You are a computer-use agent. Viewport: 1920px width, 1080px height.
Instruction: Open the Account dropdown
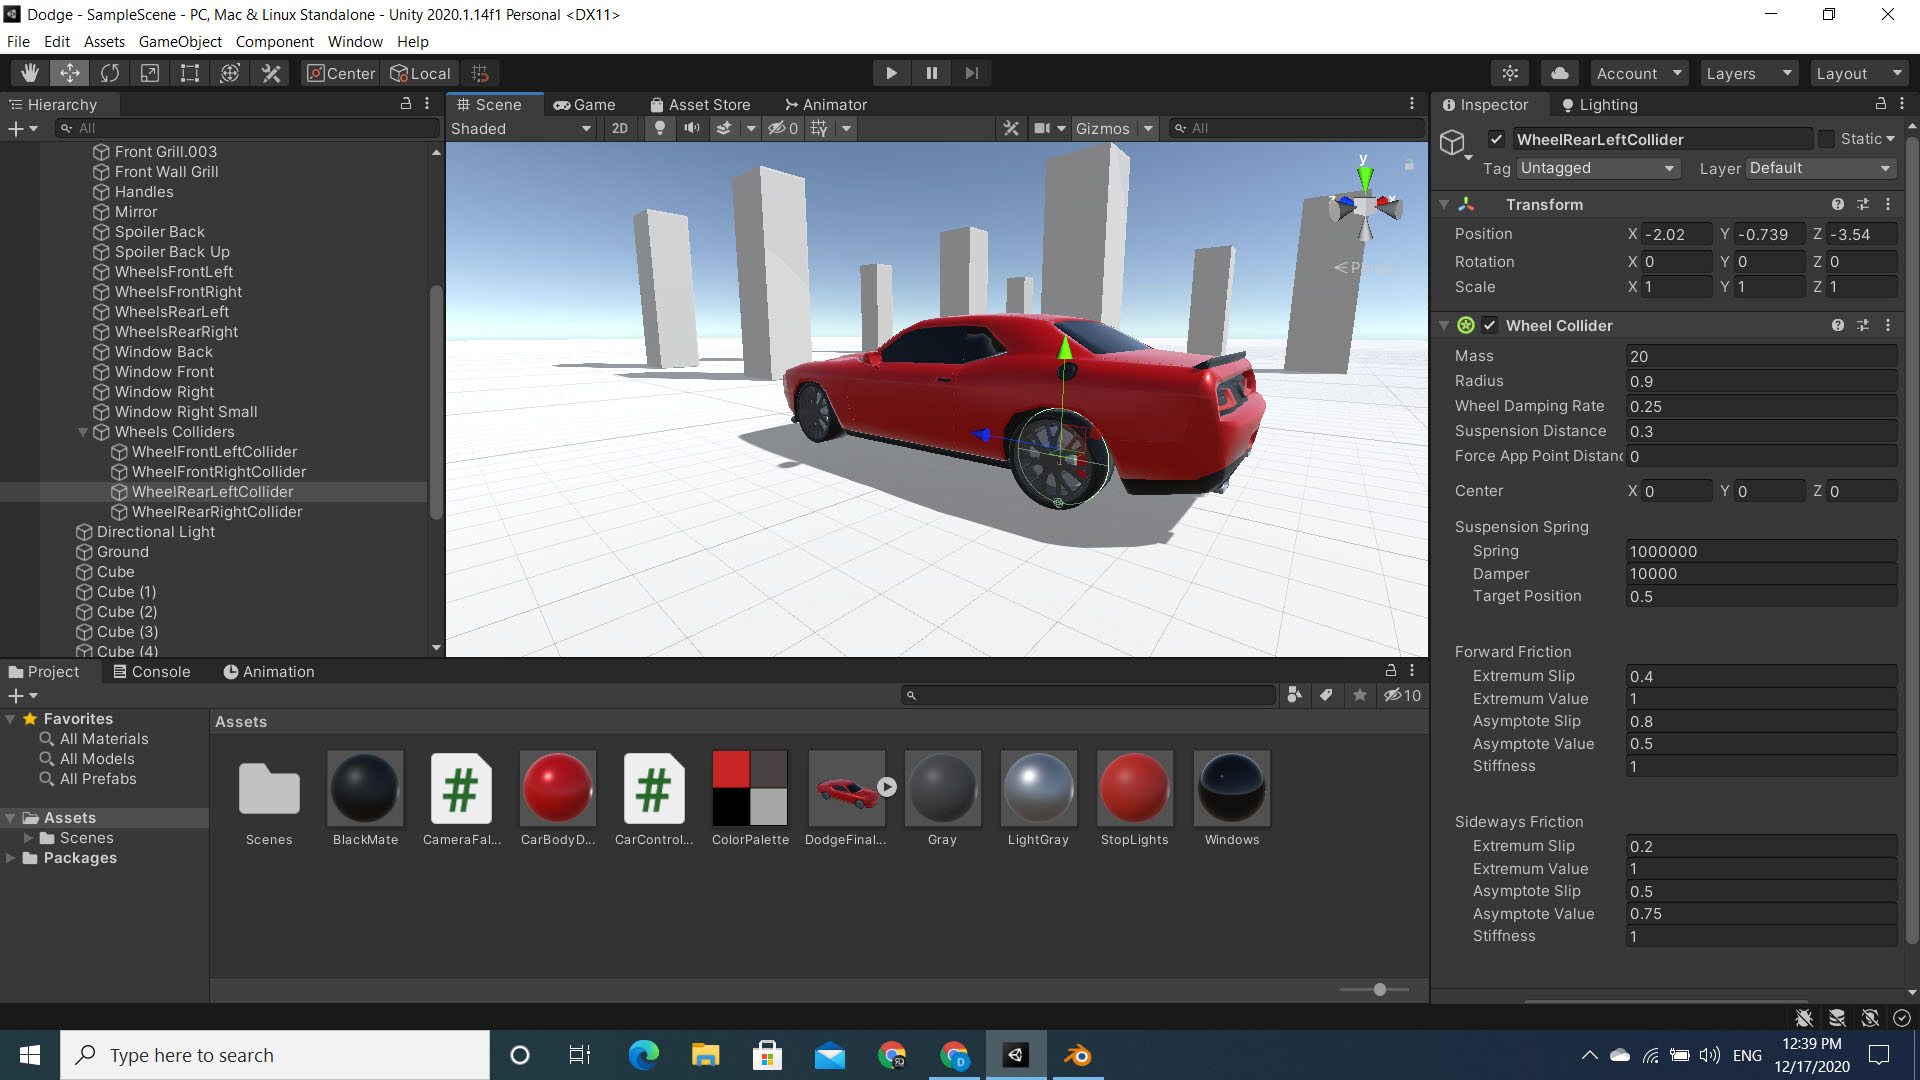[1638, 73]
